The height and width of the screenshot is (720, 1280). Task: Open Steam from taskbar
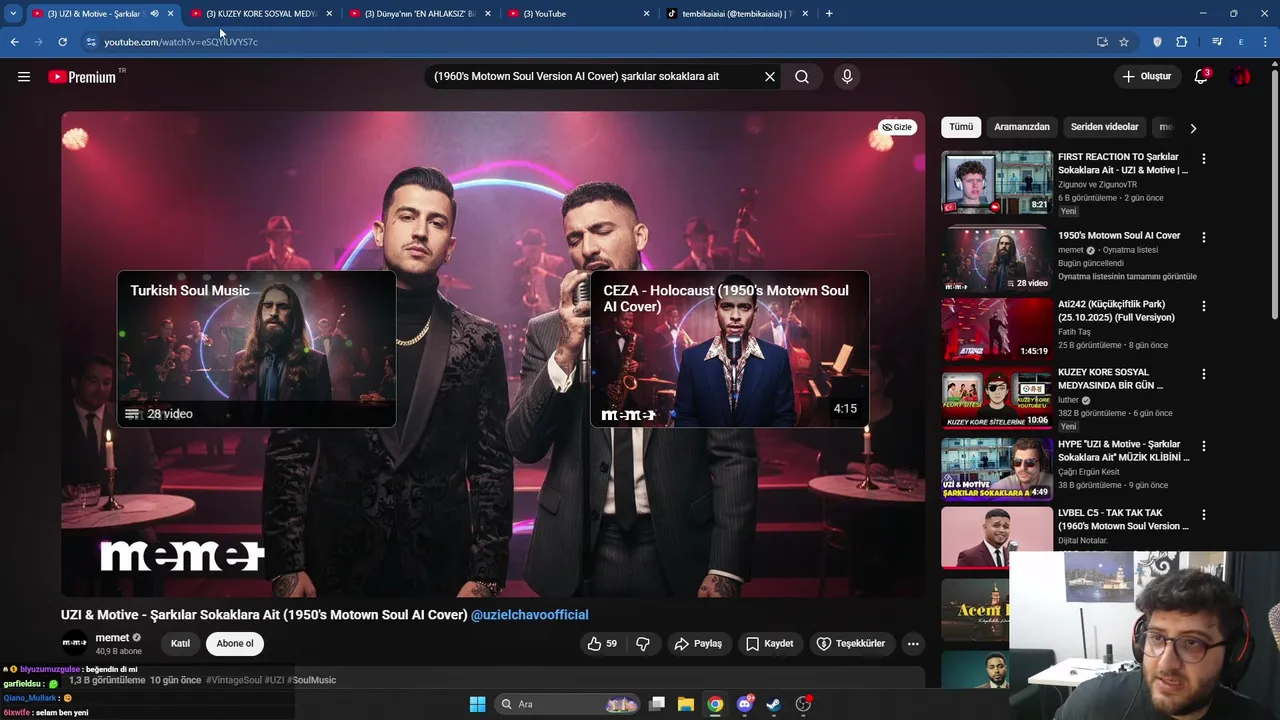[x=773, y=704]
